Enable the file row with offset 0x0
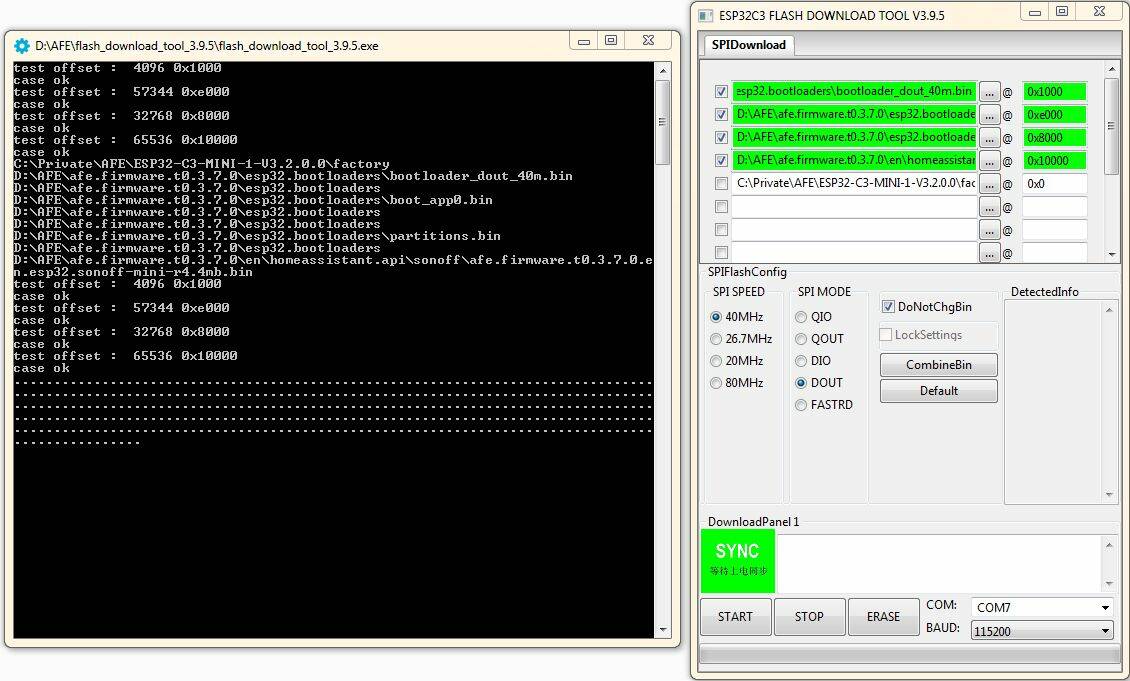This screenshot has height=681, width=1130. pyautogui.click(x=721, y=184)
